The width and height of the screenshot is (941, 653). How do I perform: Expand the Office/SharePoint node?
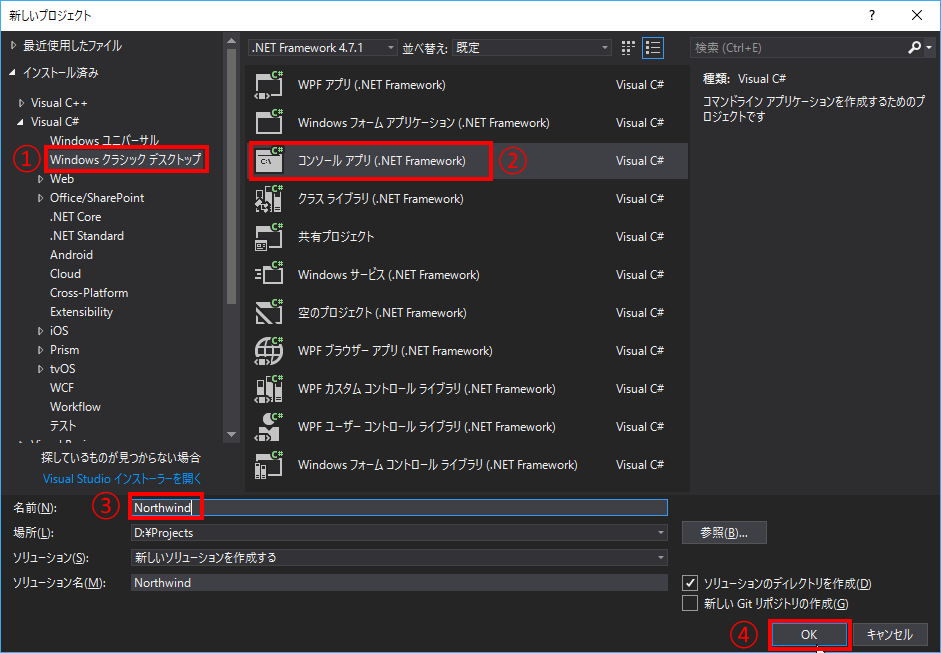pyautogui.click(x=41, y=198)
